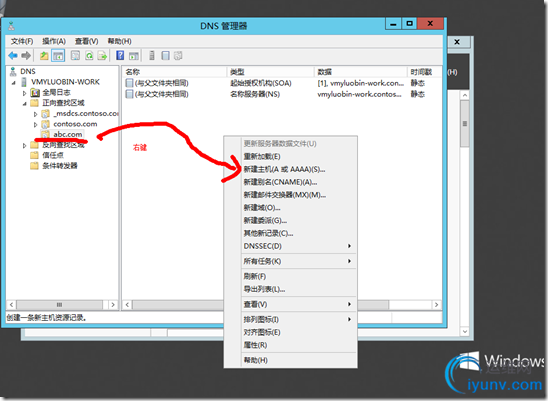548x401 pixels.
Task: Click the tree pane scroll-right arrow
Action: 113,305
